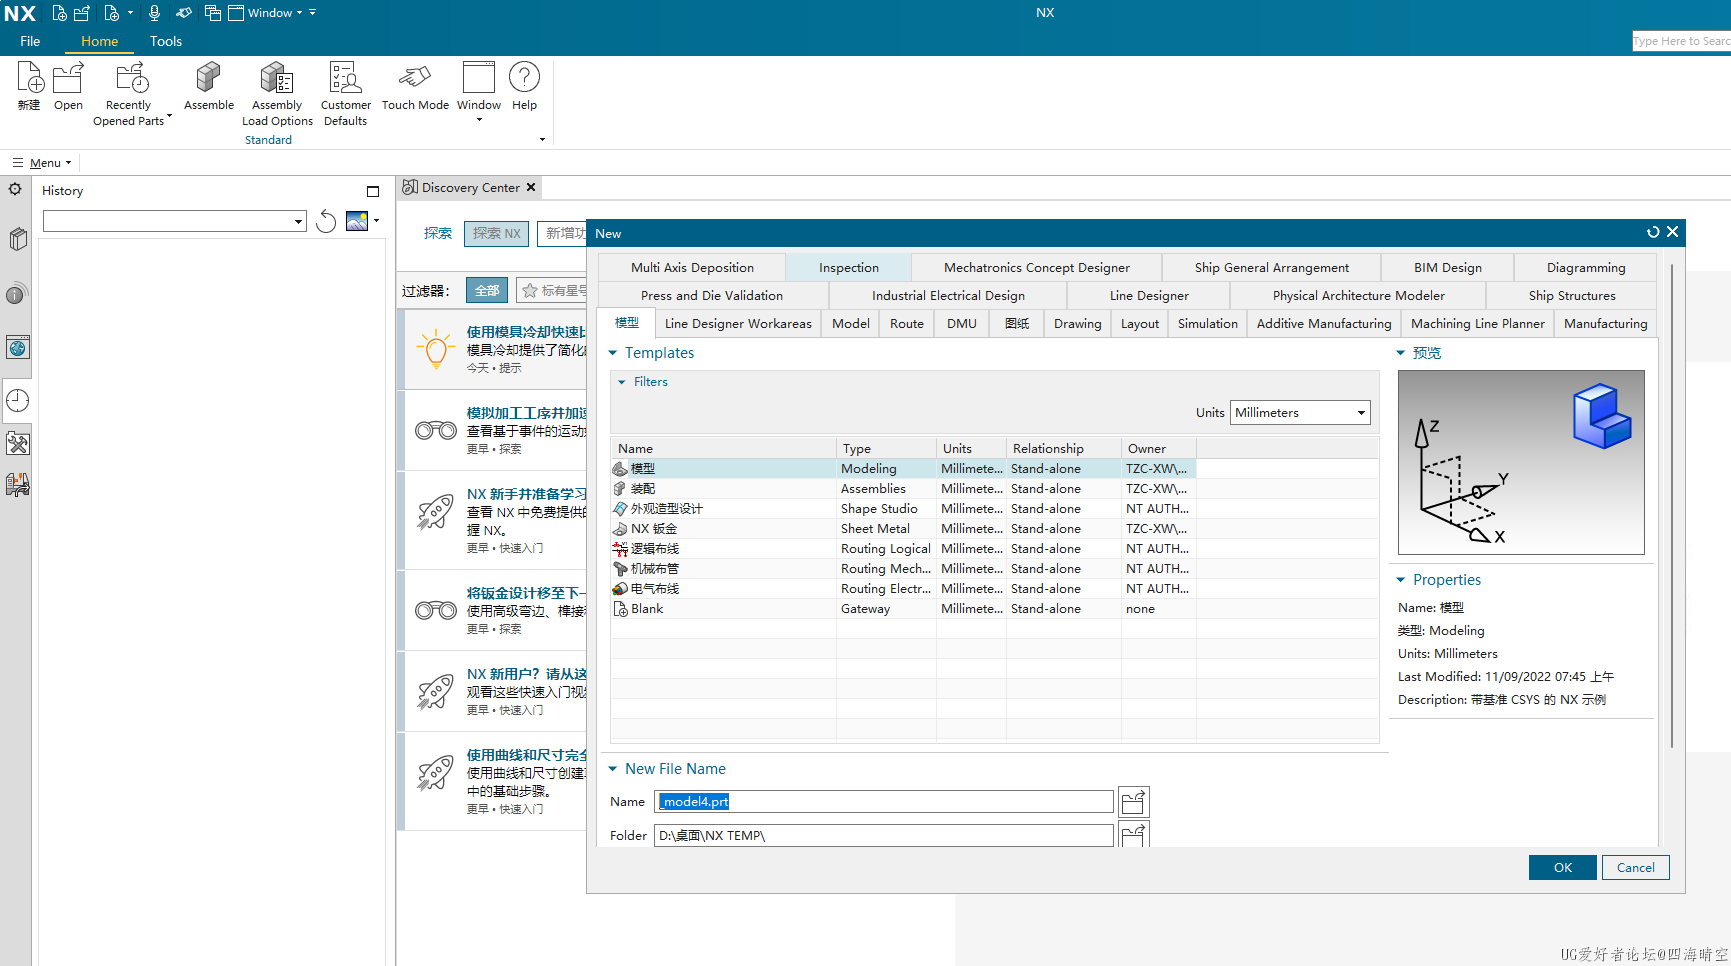Switch to the Manufacturing tab
Image resolution: width=1731 pixels, height=966 pixels.
tap(1605, 323)
